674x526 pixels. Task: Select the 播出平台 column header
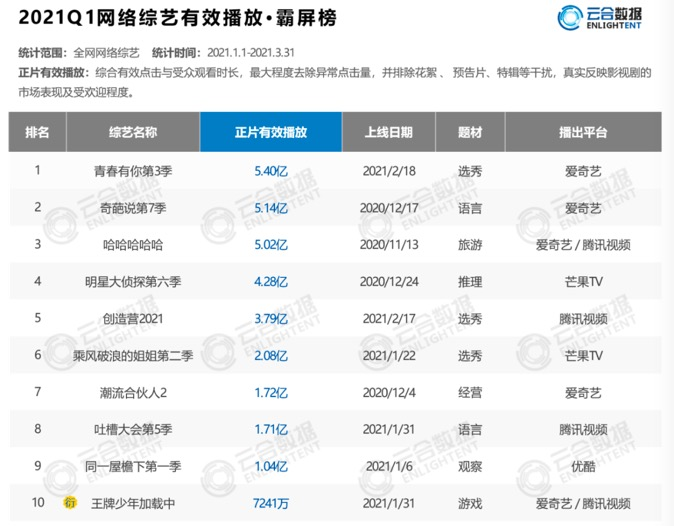click(583, 132)
